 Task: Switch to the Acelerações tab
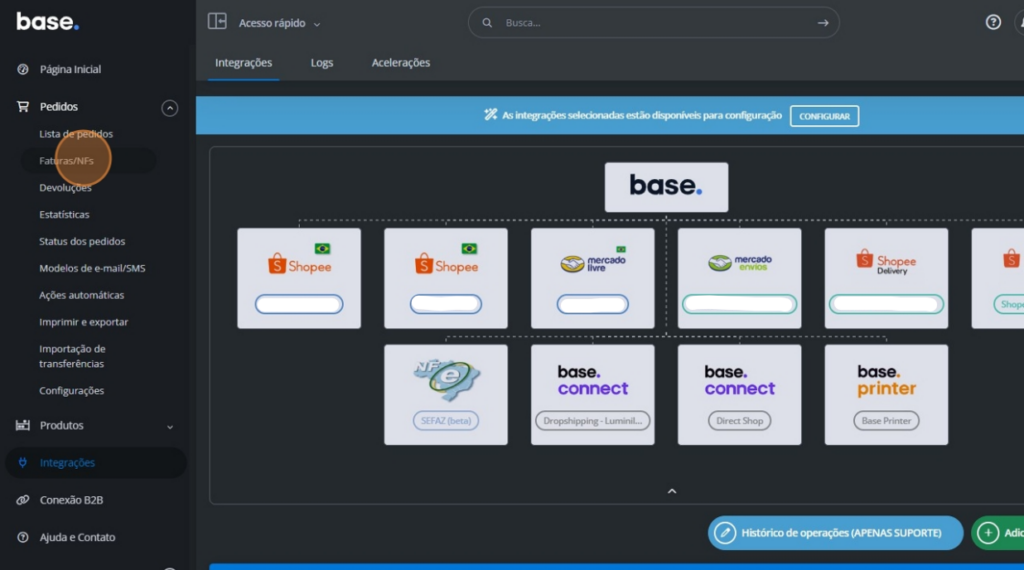pos(401,63)
